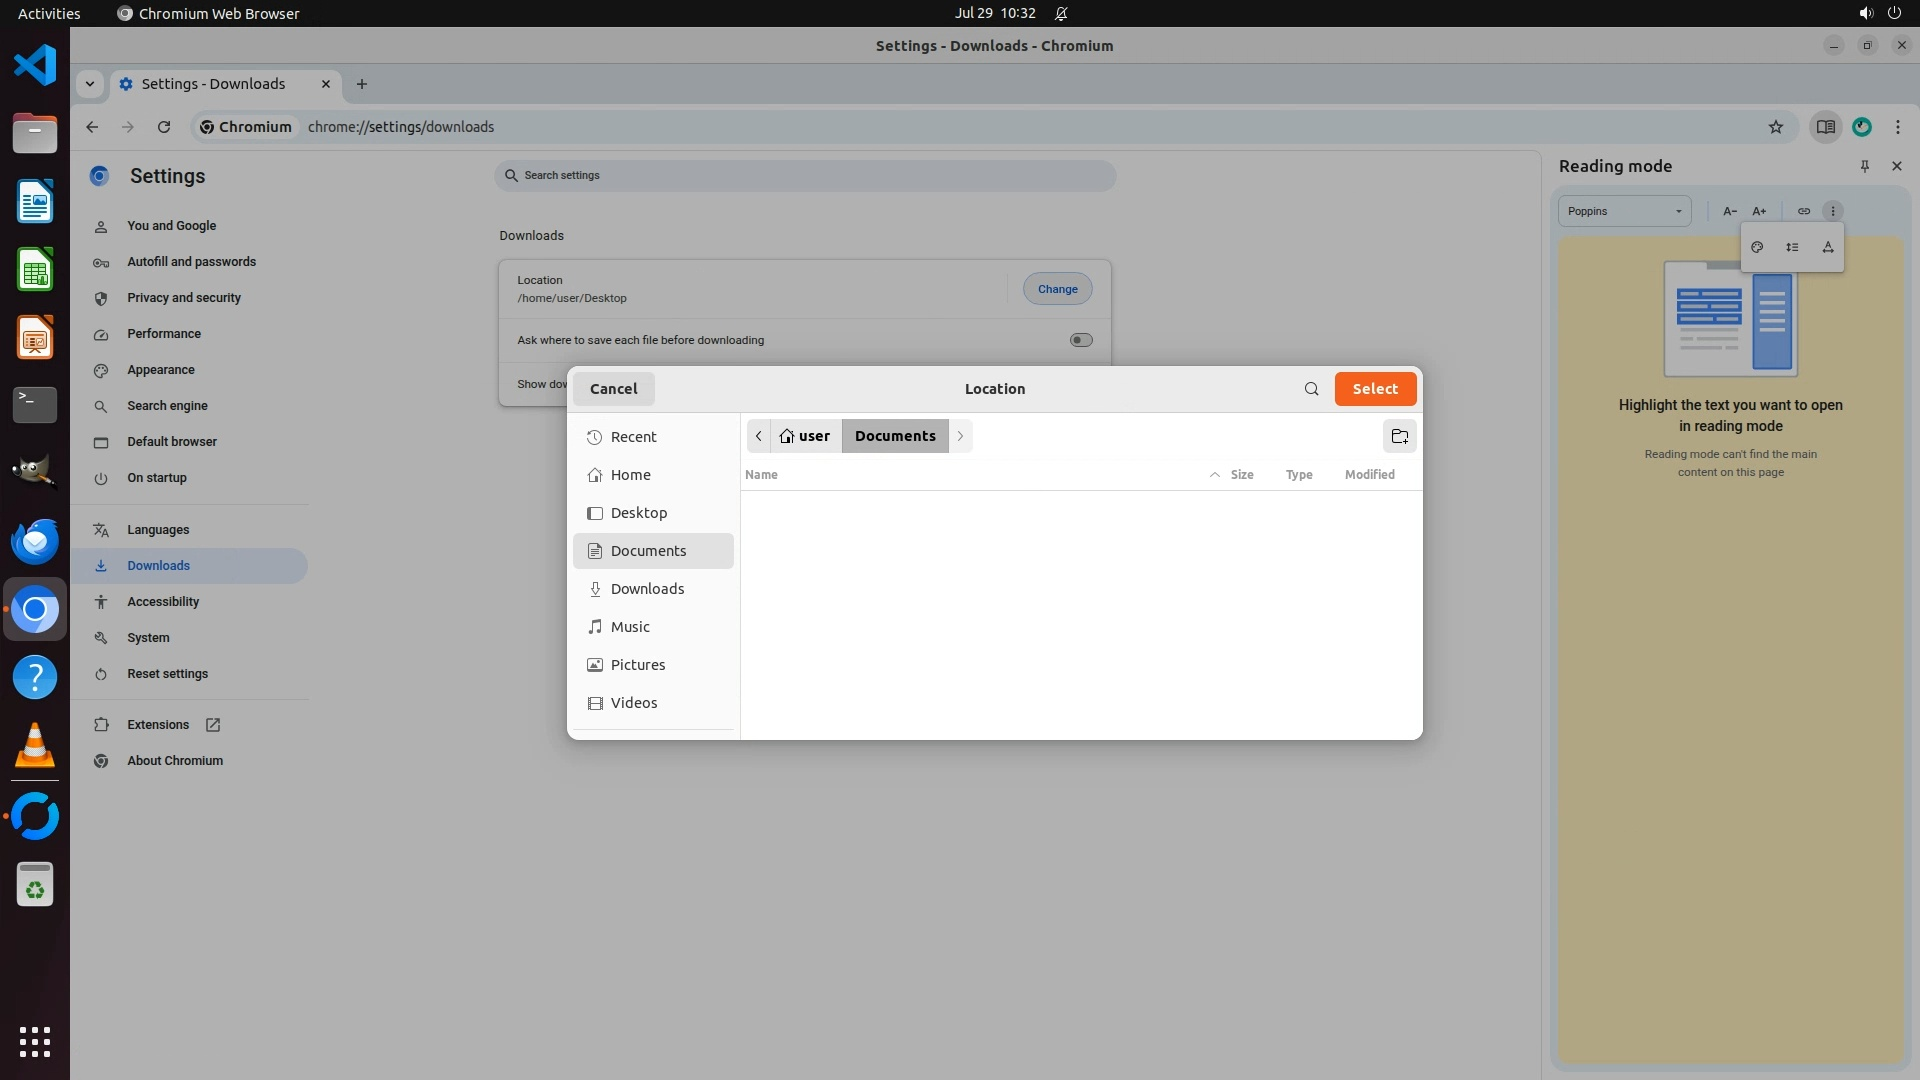The width and height of the screenshot is (1920, 1080).
Task: Cancel the Location dialog
Action: coord(613,389)
